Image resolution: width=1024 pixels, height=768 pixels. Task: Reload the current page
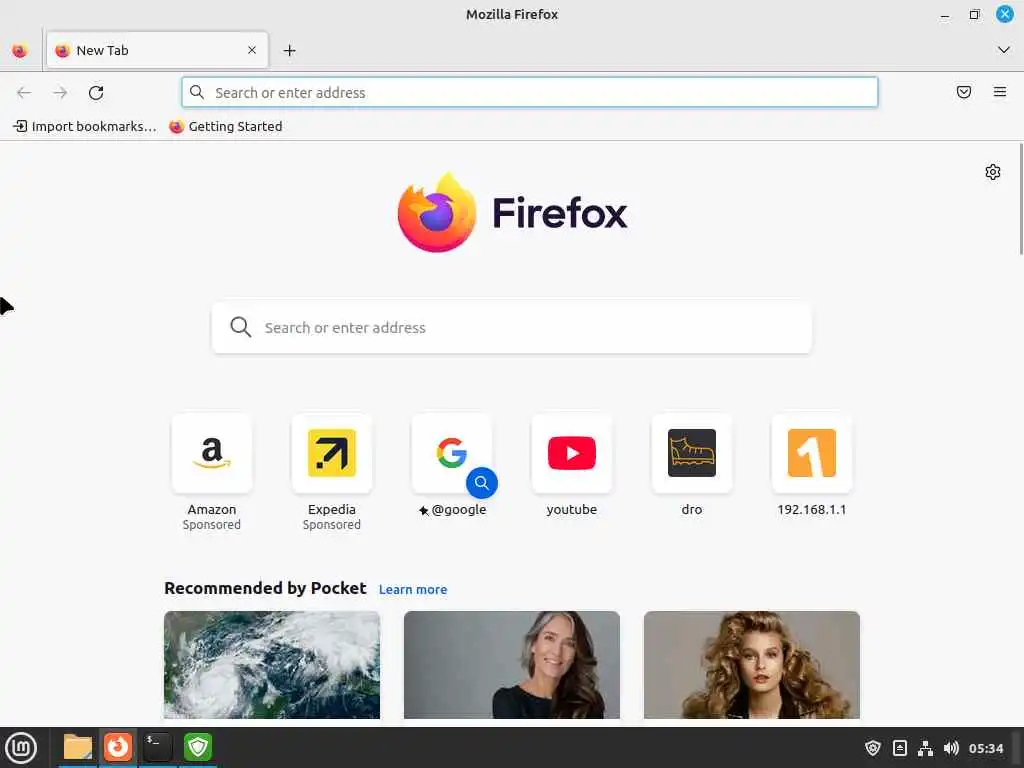pyautogui.click(x=96, y=93)
